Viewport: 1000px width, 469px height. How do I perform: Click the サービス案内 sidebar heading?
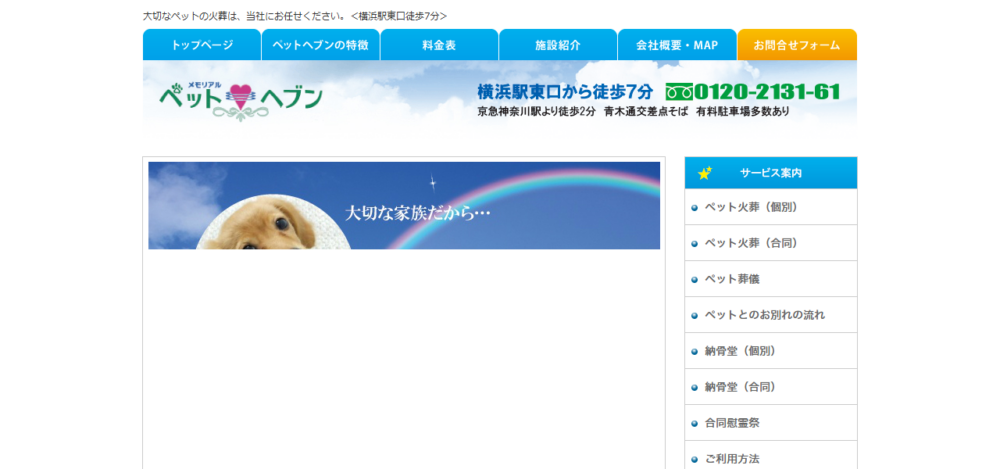click(x=771, y=173)
